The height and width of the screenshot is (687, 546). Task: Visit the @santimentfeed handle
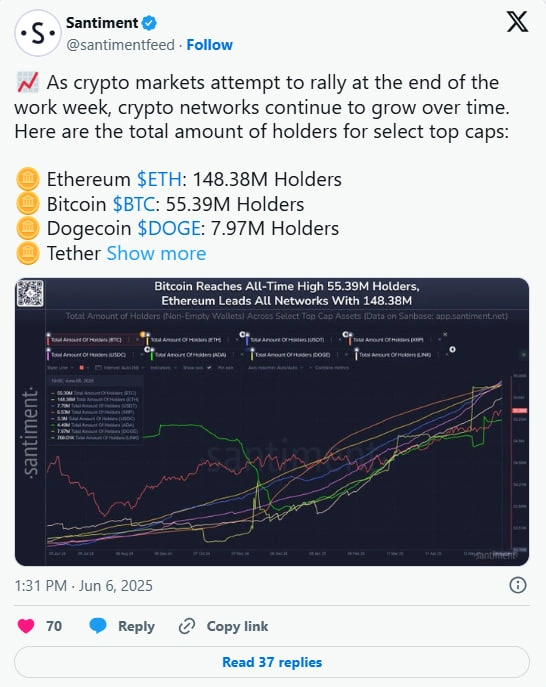[x=121, y=45]
